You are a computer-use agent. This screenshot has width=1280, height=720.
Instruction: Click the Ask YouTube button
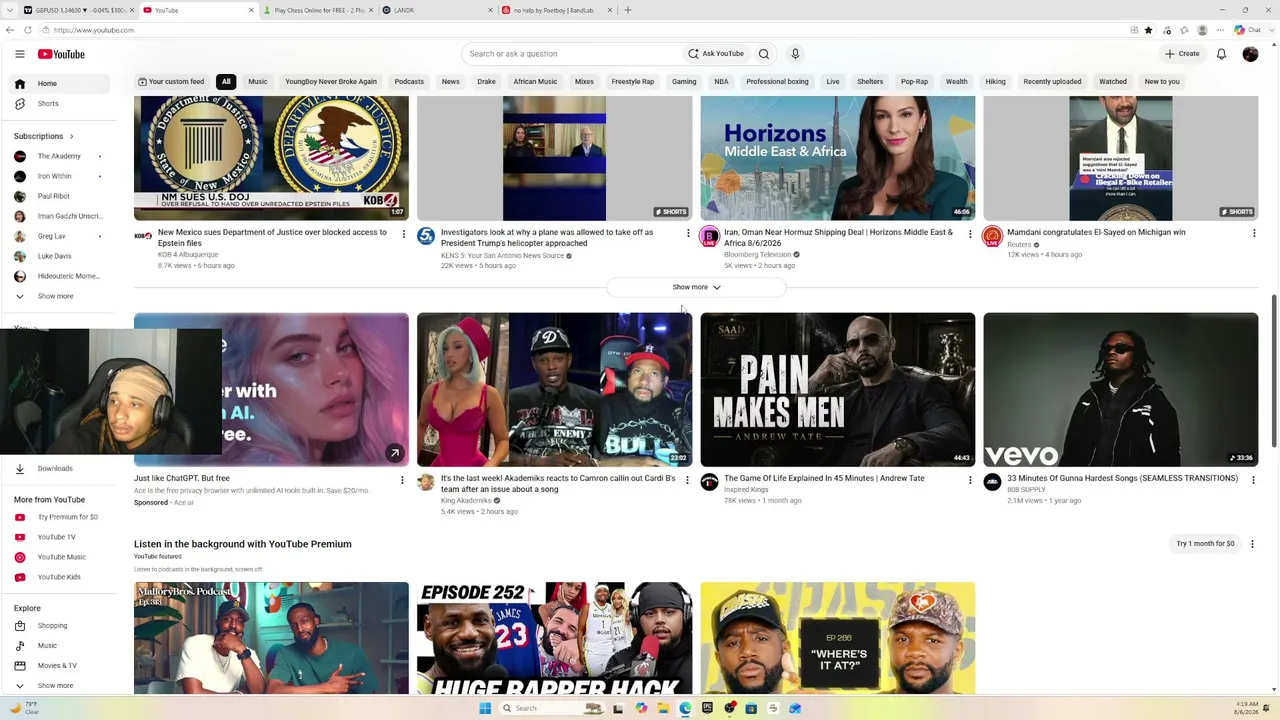[716, 54]
